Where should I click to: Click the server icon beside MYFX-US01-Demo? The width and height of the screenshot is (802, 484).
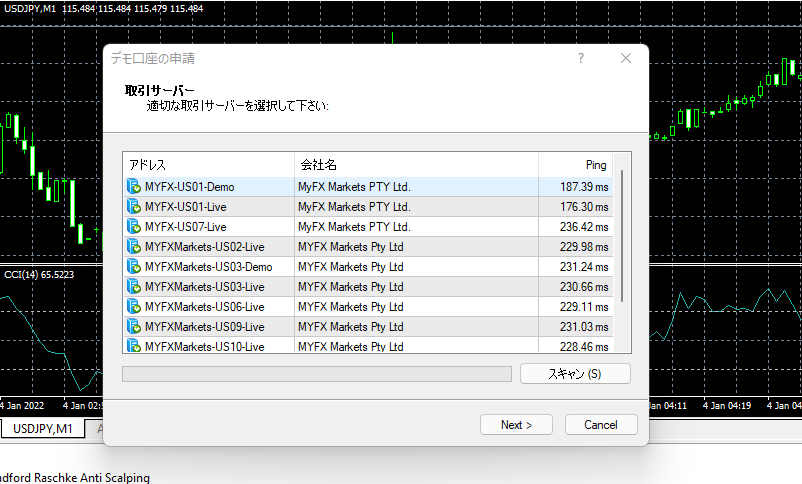pyautogui.click(x=133, y=186)
